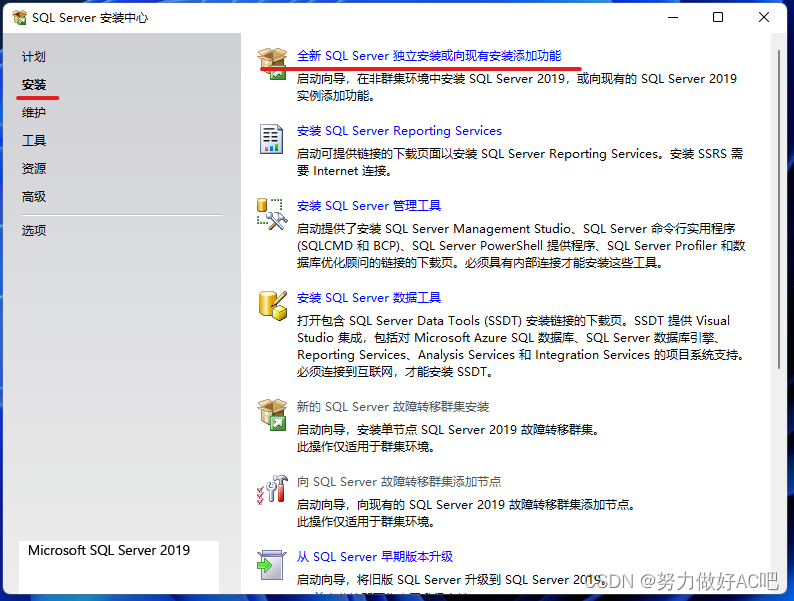Open 从 SQL Server 早期版本升级 link
The height and width of the screenshot is (601, 794).
tap(375, 556)
